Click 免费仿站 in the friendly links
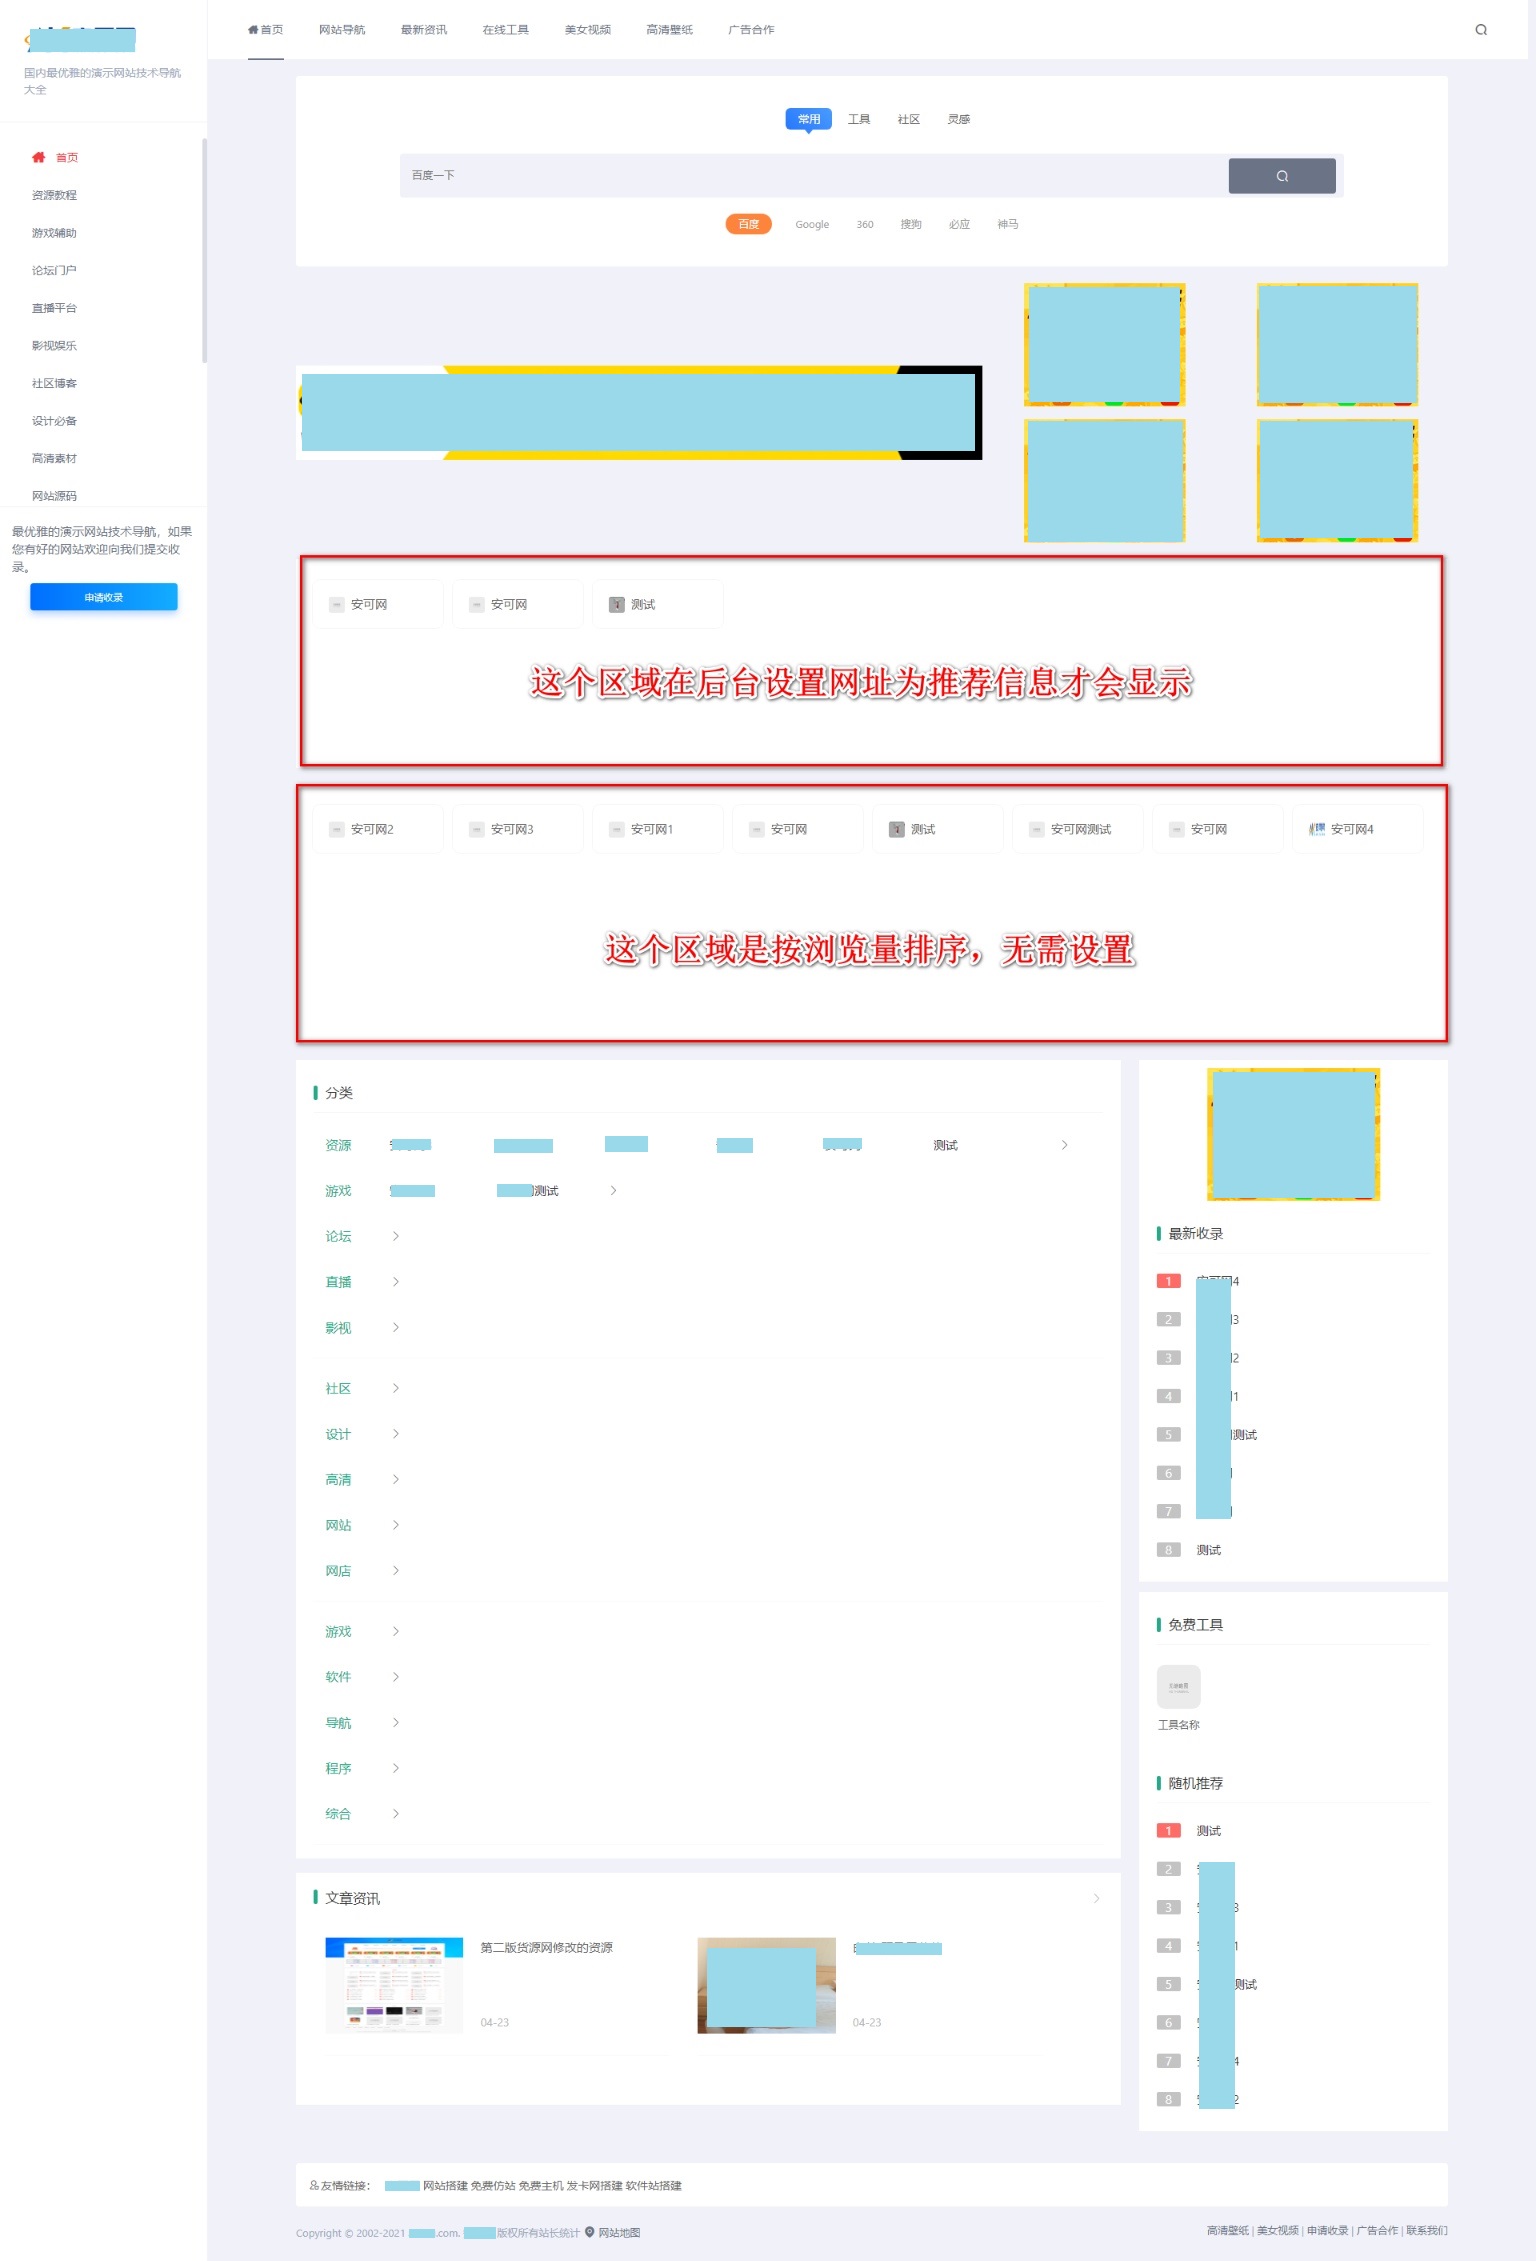The image size is (1536, 2261). 493,2185
